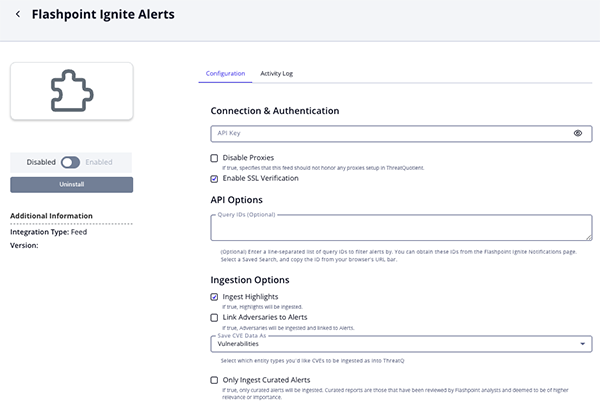Screen dimensions: 600x401
Task: Switch to the Configuration tab
Action: point(225,73)
